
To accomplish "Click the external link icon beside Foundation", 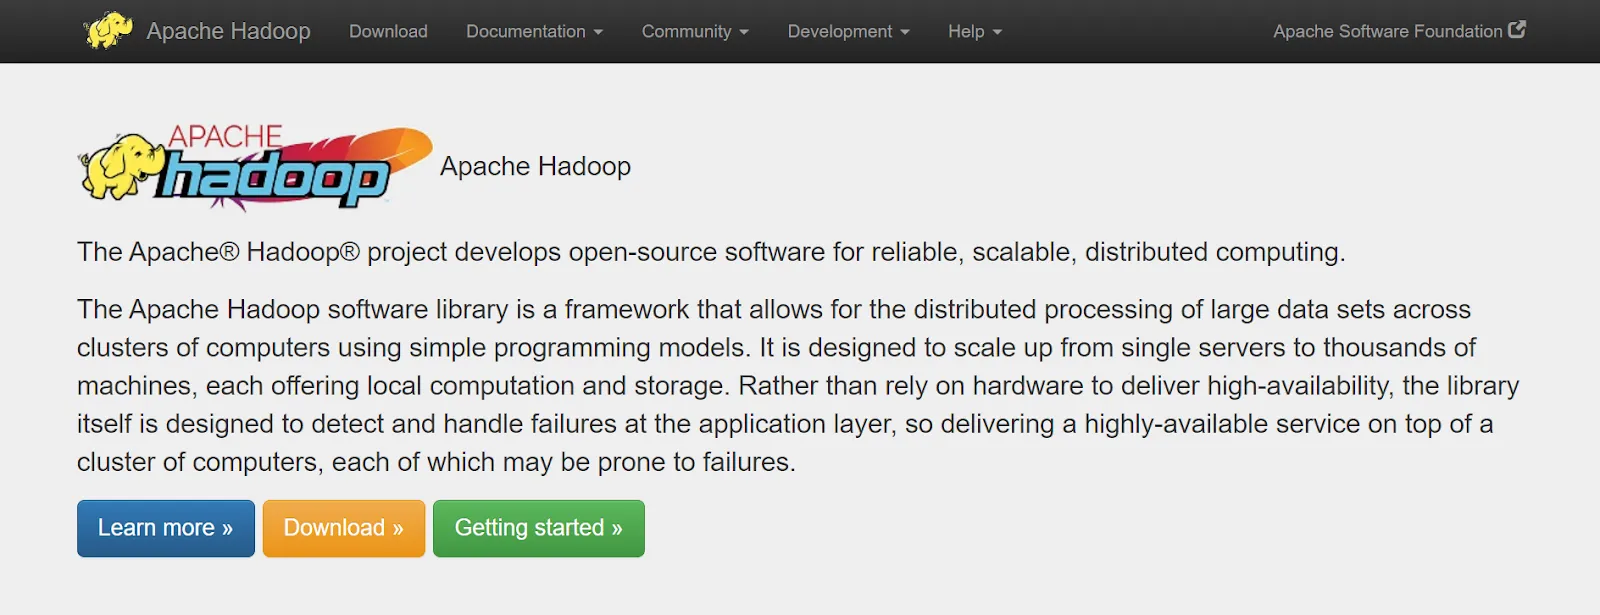I will point(1517,29).
